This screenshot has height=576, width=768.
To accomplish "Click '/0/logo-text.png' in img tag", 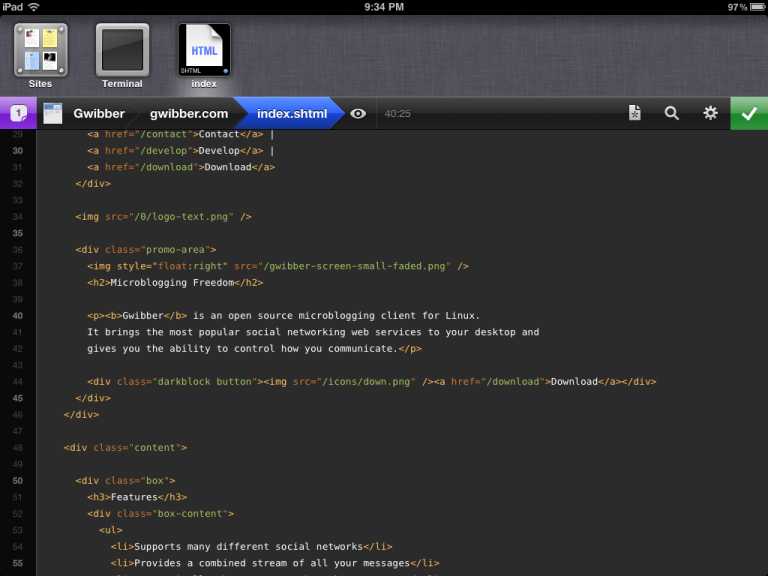I will tap(182, 216).
